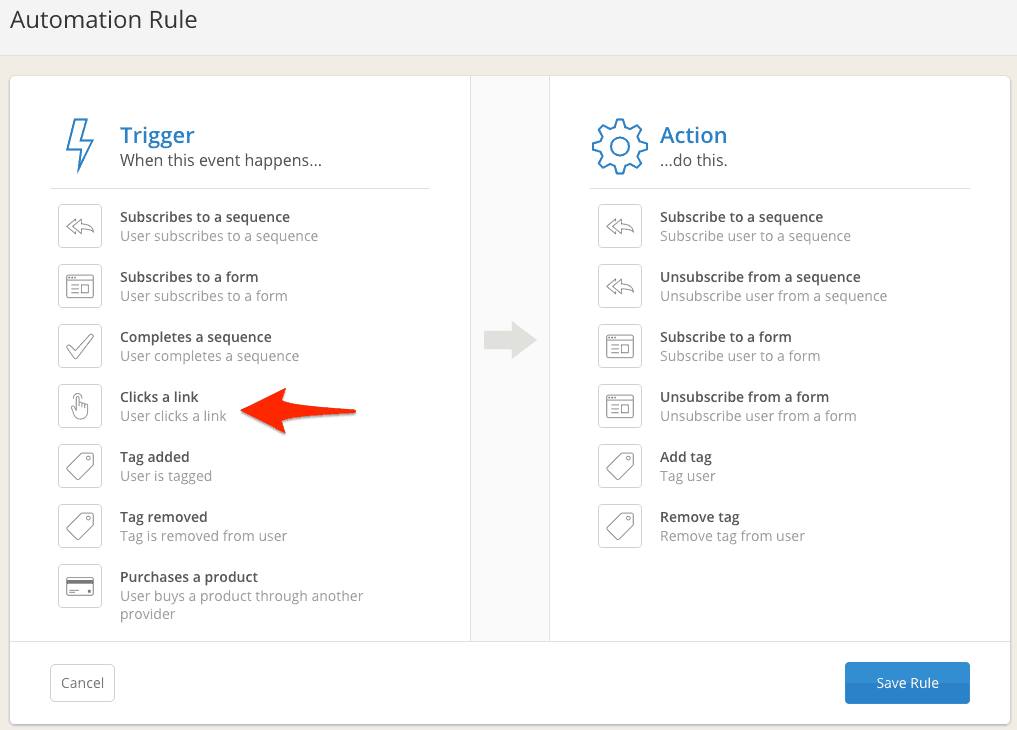Image resolution: width=1017 pixels, height=730 pixels.
Task: Click the Unsubscribe from a form action icon
Action: 620,406
